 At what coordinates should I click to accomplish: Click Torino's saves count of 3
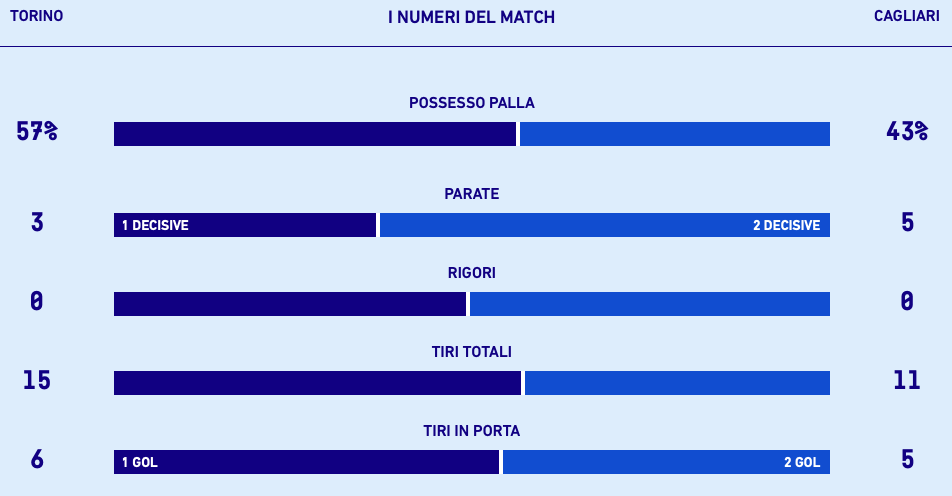coord(37,222)
